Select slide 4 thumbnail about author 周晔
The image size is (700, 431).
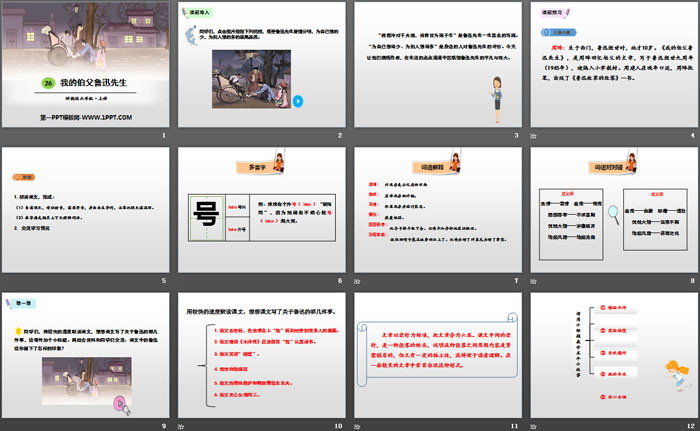[614, 64]
